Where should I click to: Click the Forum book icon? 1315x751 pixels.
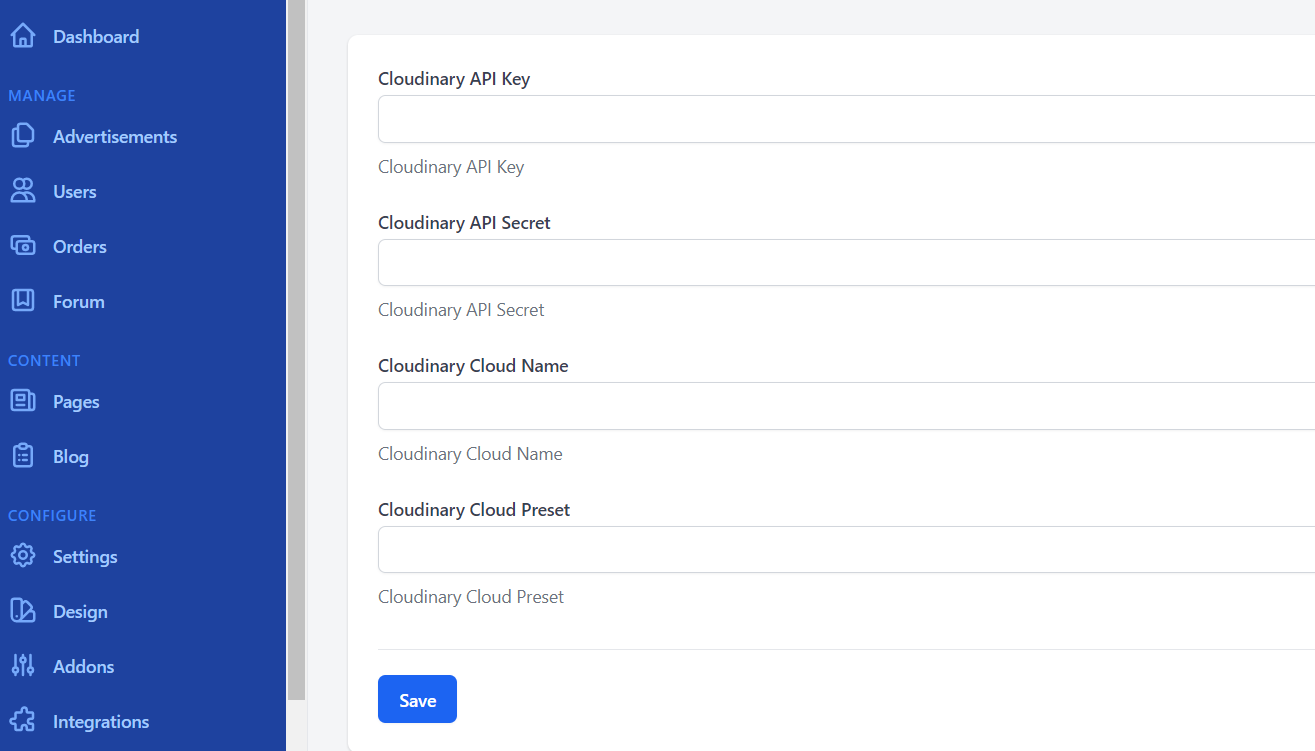pyautogui.click(x=22, y=301)
